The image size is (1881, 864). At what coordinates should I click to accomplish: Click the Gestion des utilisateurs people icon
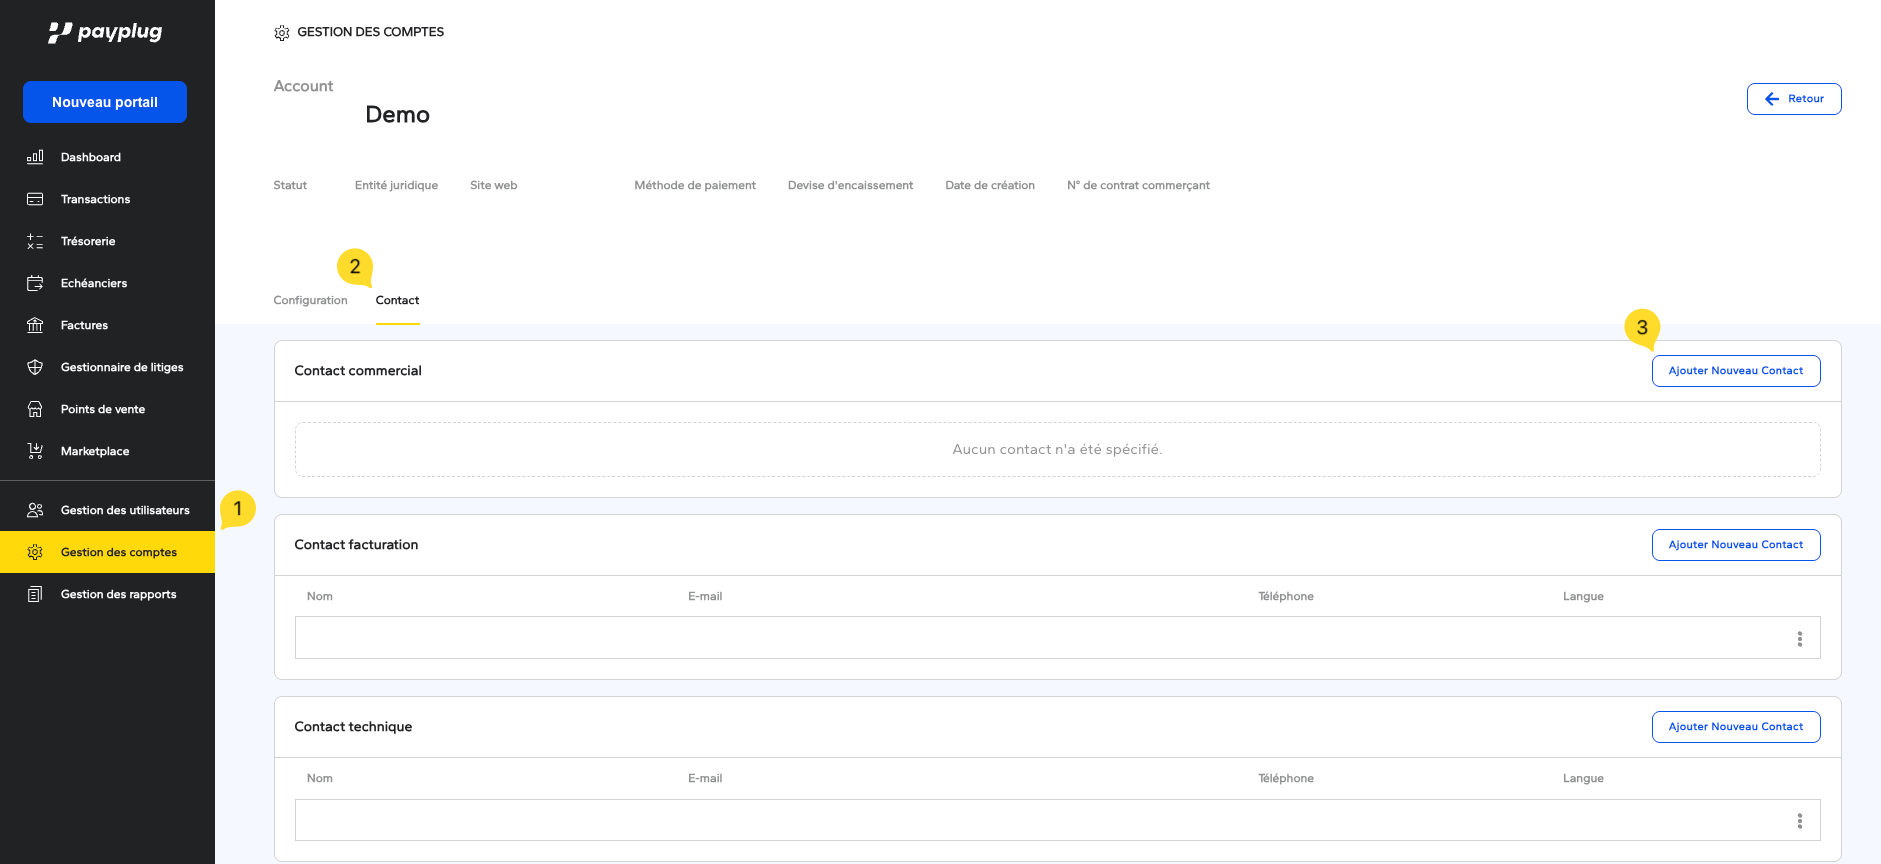tap(35, 510)
